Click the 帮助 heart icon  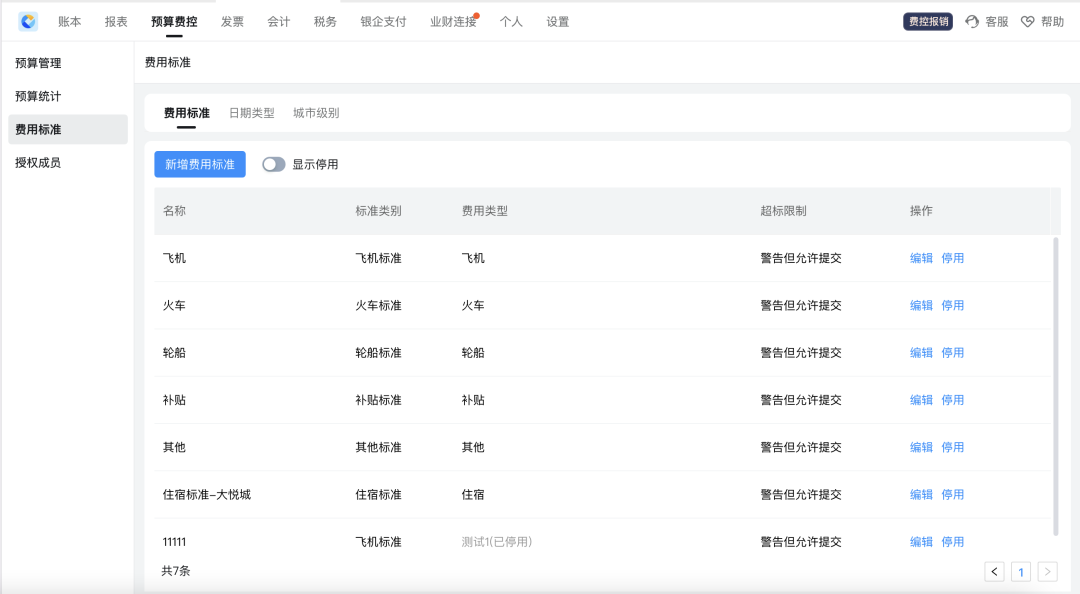1028,22
